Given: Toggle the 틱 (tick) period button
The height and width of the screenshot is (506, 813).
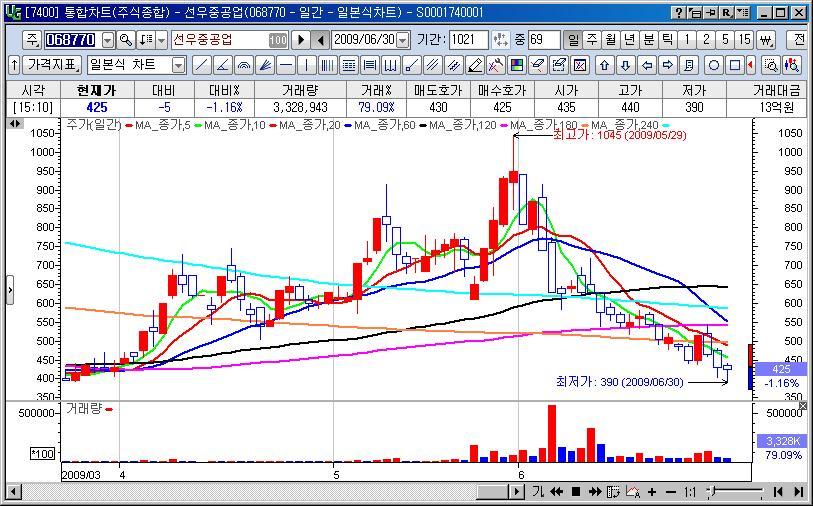Looking at the screenshot, I should pos(668,39).
